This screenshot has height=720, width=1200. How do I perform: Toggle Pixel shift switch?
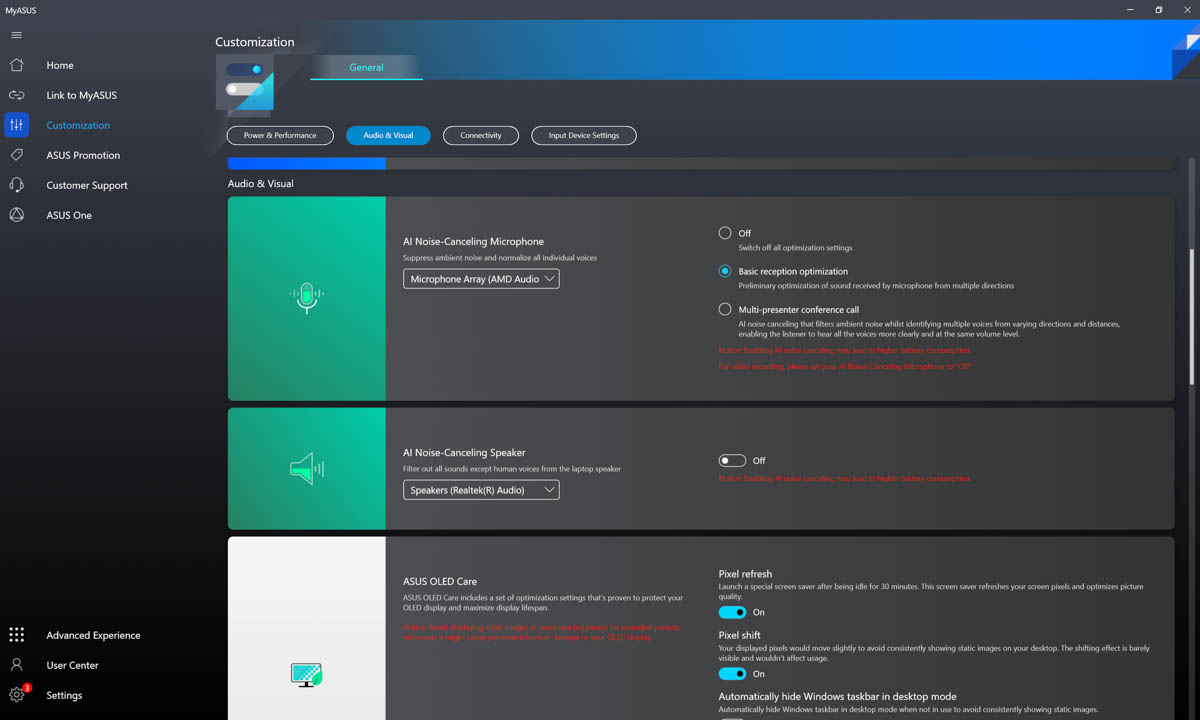click(x=732, y=674)
